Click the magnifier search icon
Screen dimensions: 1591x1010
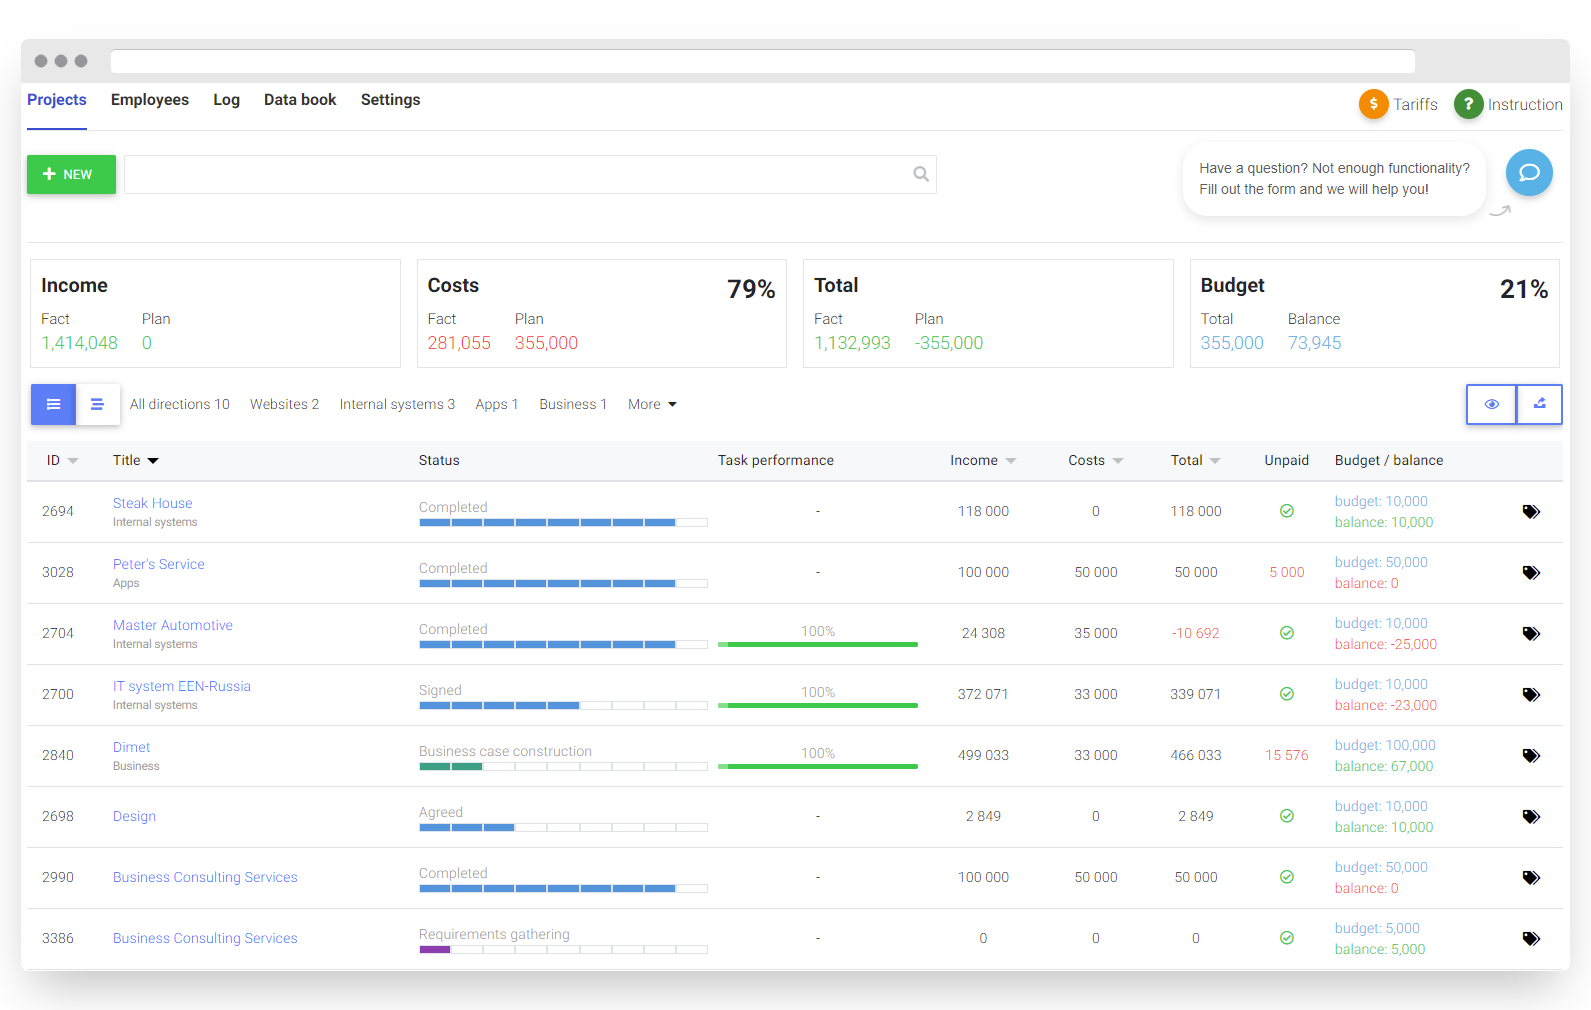click(x=920, y=175)
